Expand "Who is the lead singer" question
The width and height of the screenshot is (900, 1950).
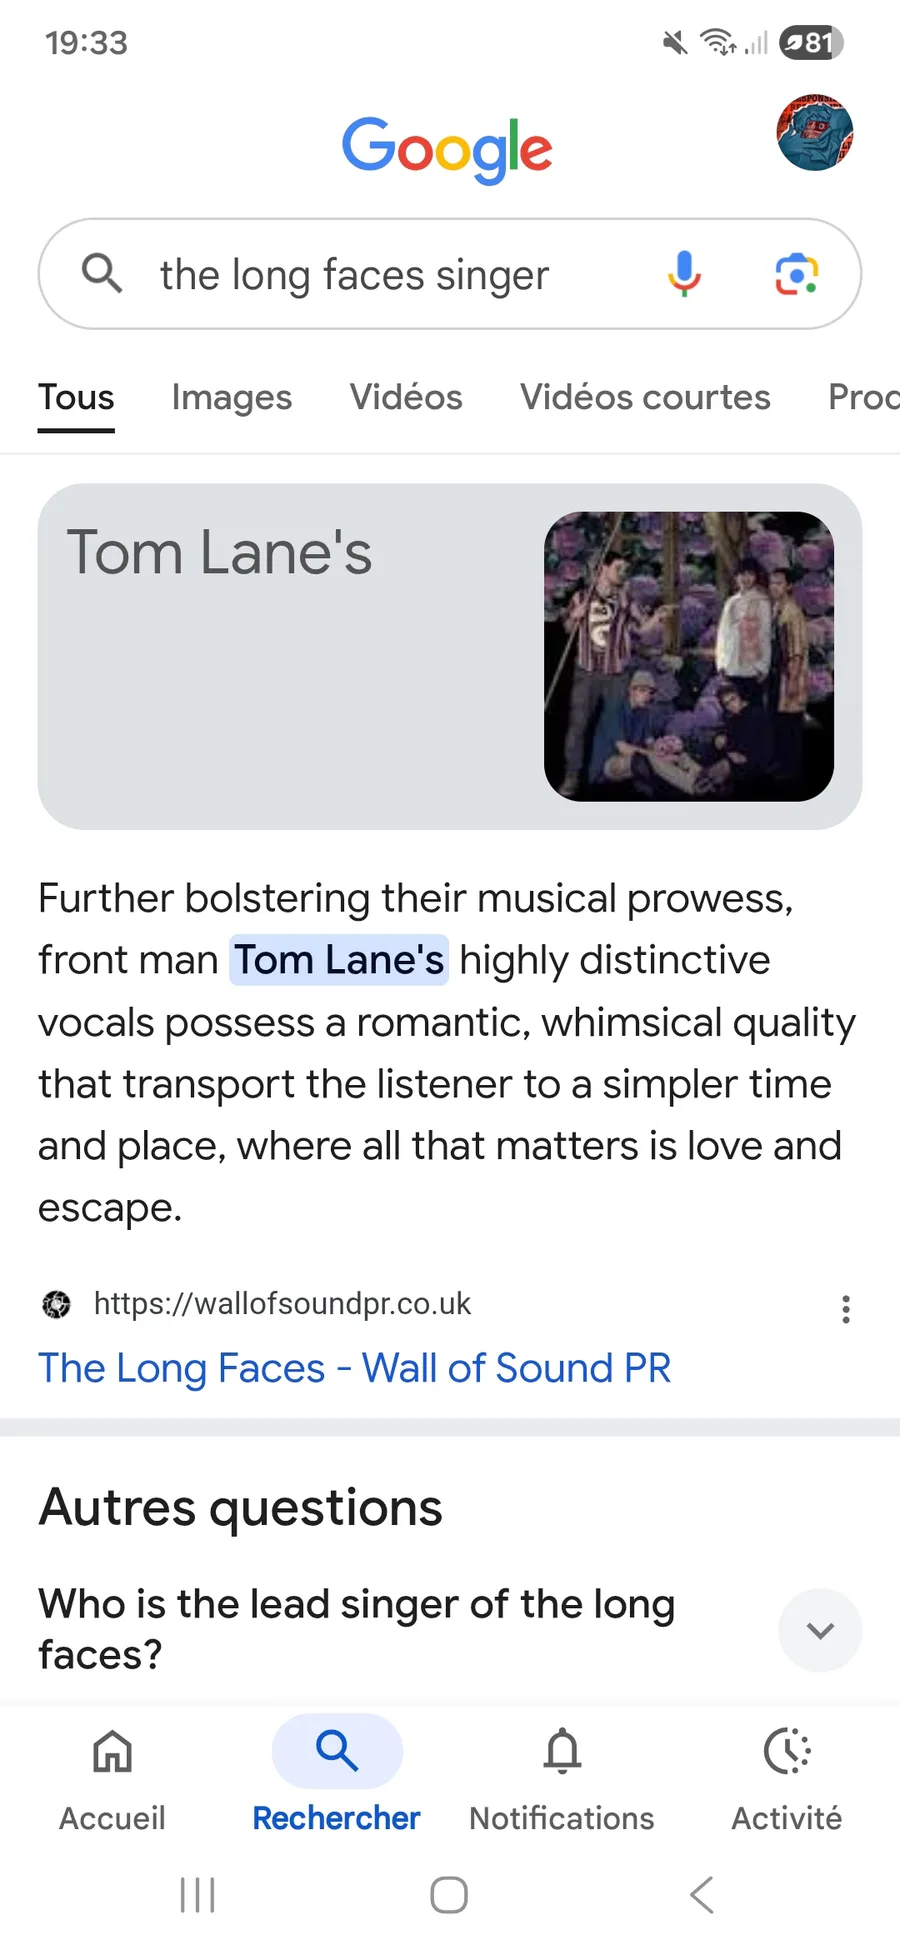click(357, 1628)
